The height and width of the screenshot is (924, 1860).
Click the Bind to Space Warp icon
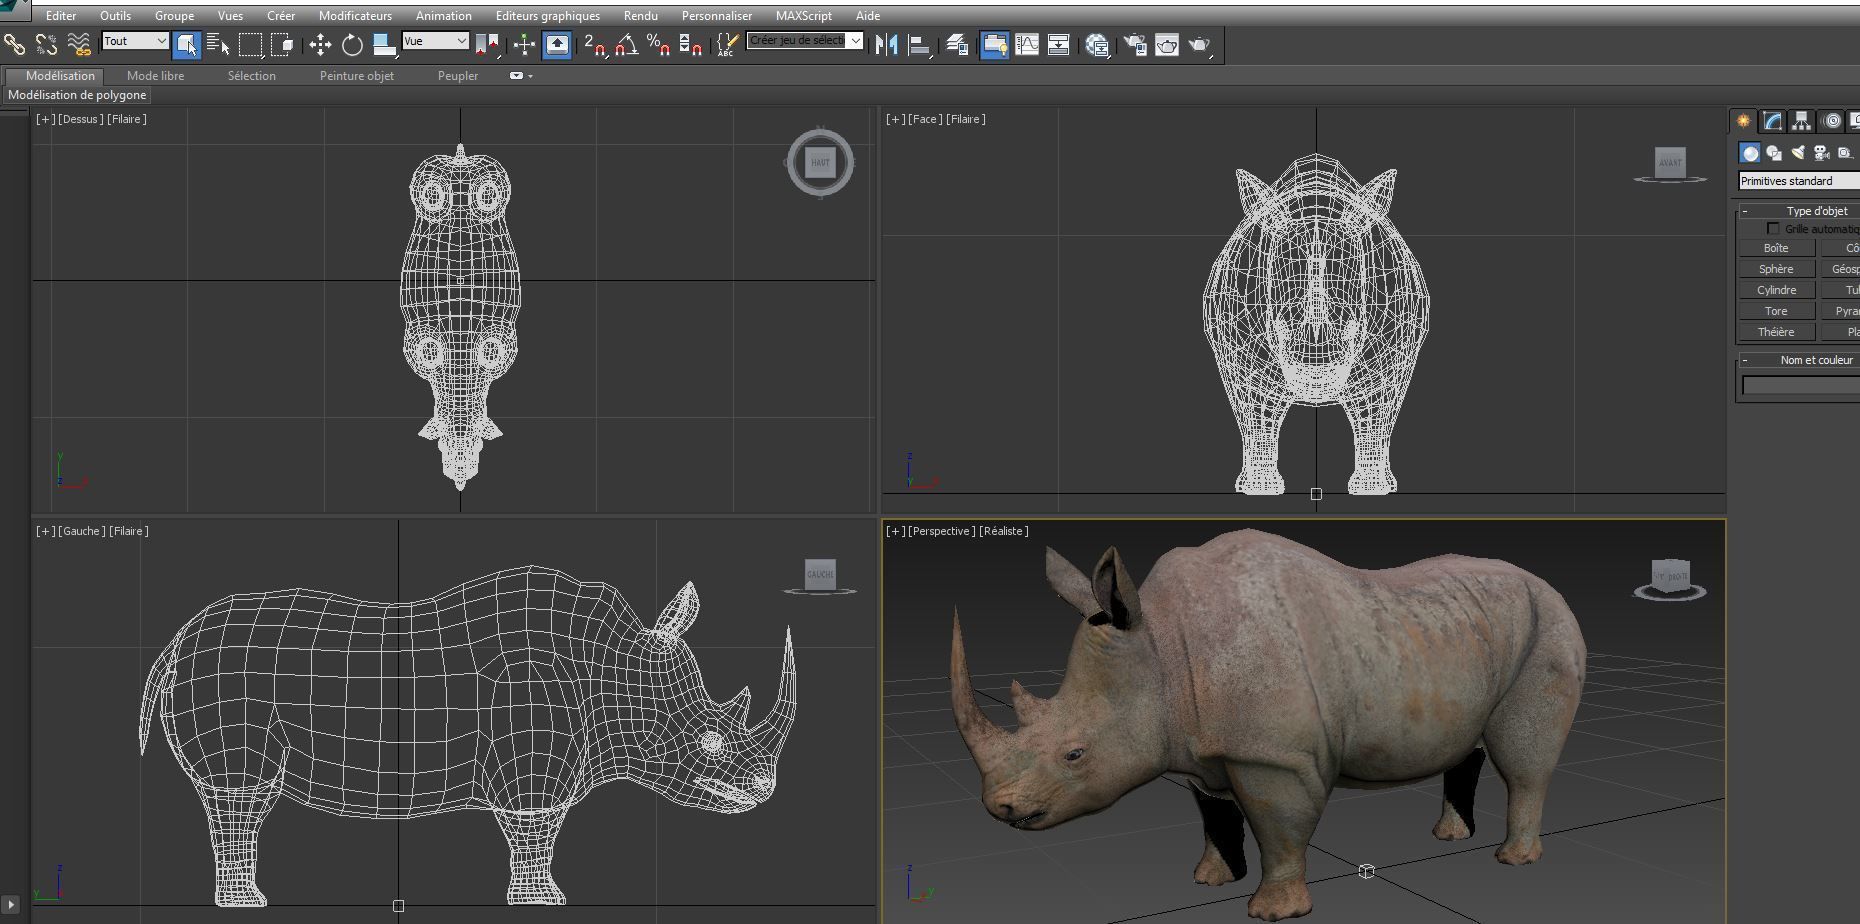coord(79,44)
